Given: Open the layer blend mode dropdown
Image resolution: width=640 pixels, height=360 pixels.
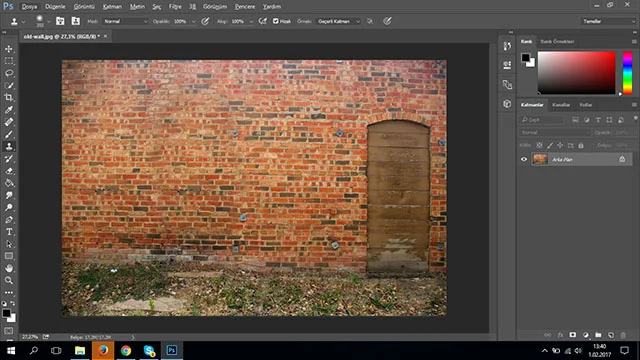Looking at the screenshot, I should point(555,132).
